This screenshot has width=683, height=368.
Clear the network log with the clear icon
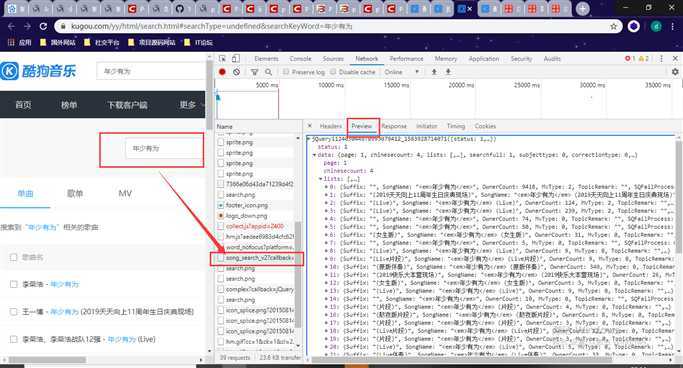coord(237,72)
